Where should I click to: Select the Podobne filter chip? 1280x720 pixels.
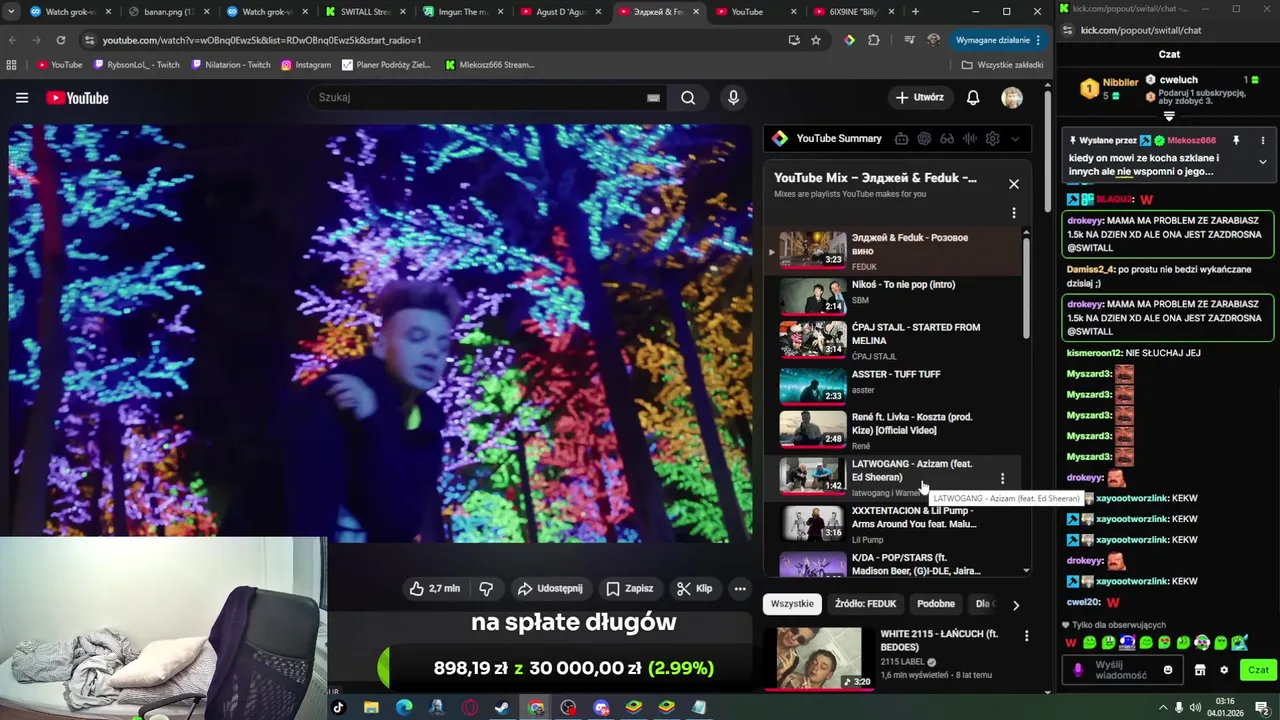pos(936,604)
